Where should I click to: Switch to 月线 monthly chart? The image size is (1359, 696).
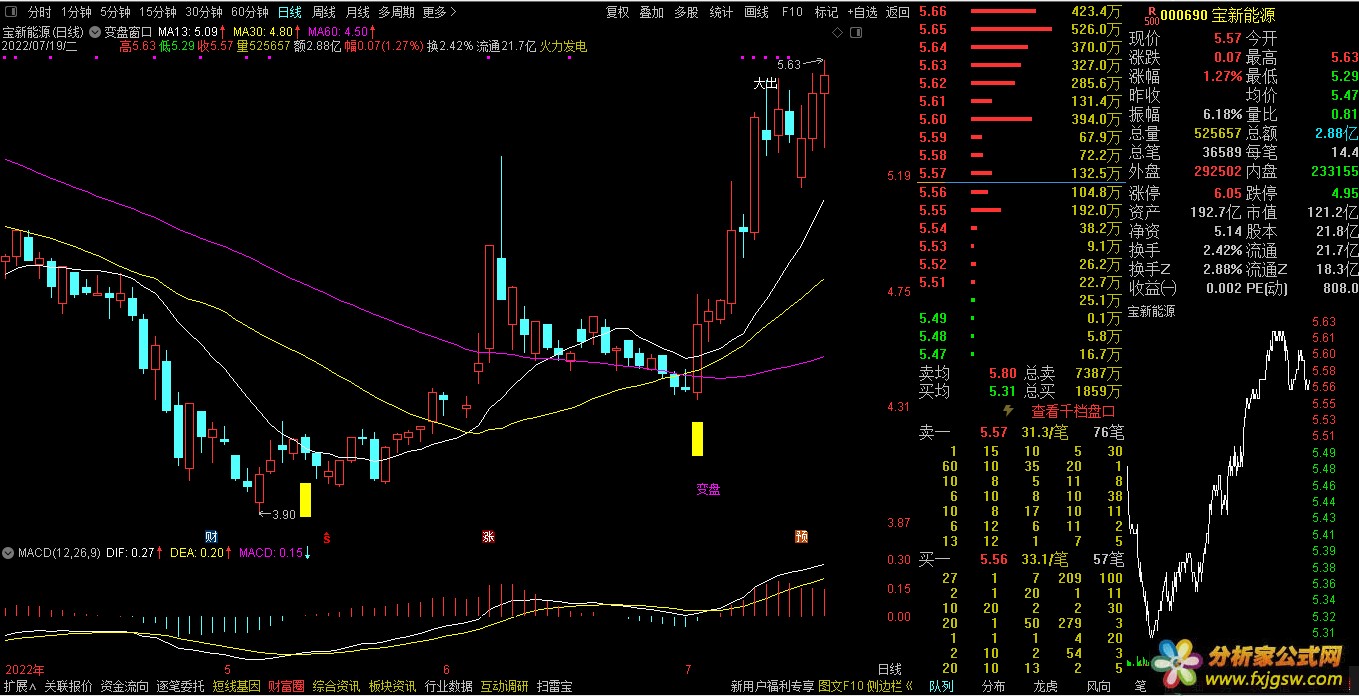click(357, 13)
